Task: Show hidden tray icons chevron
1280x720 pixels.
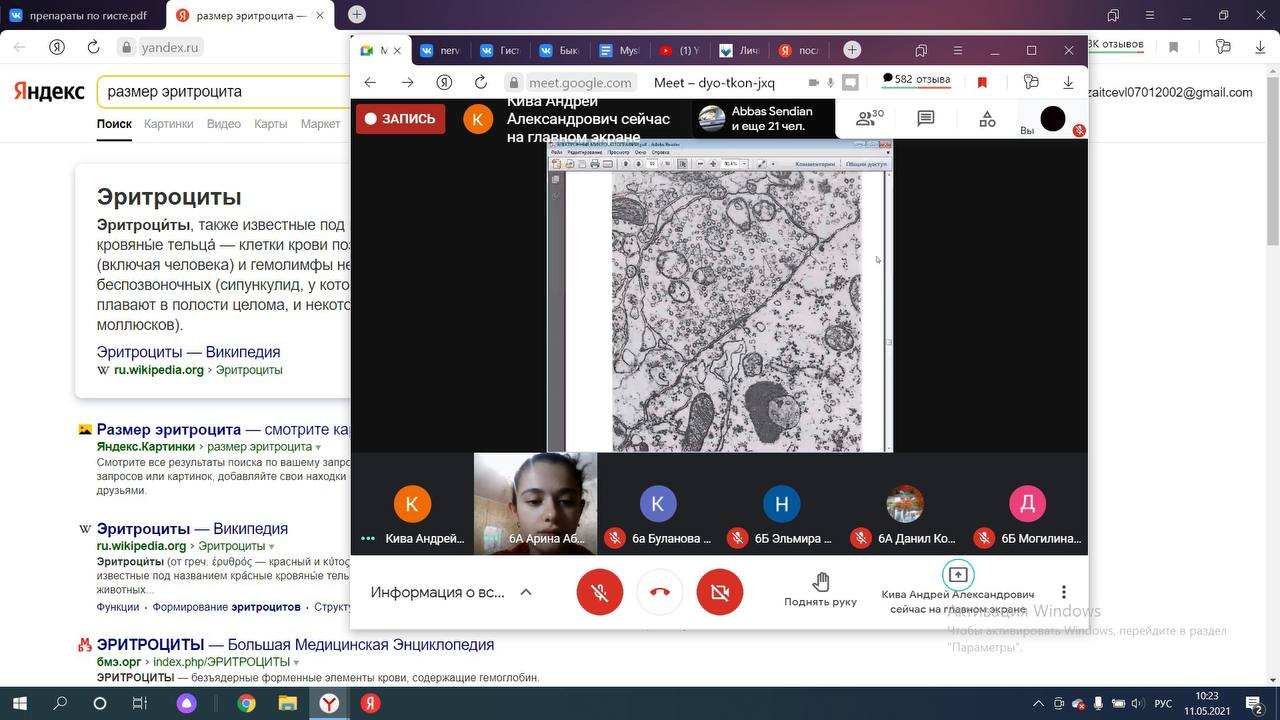Action: click(x=1038, y=703)
